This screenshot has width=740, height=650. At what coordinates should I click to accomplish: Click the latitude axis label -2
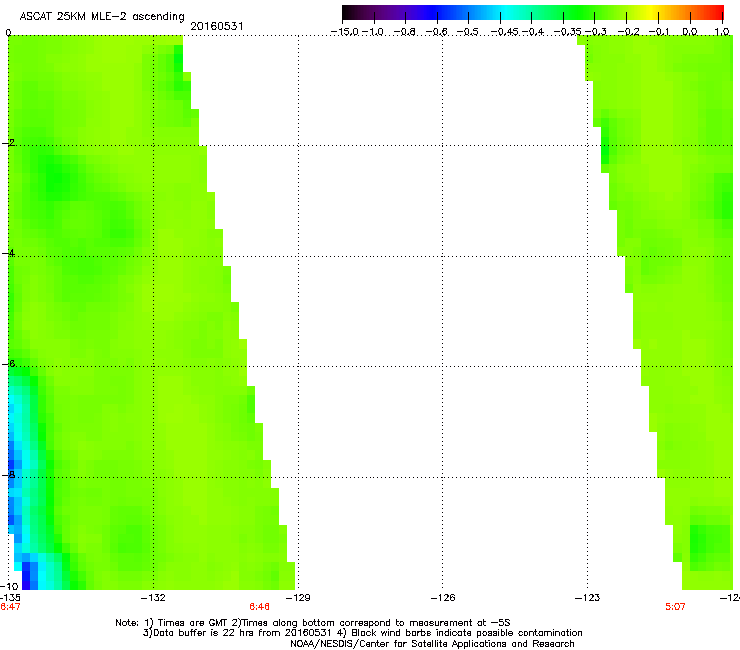click(8, 143)
